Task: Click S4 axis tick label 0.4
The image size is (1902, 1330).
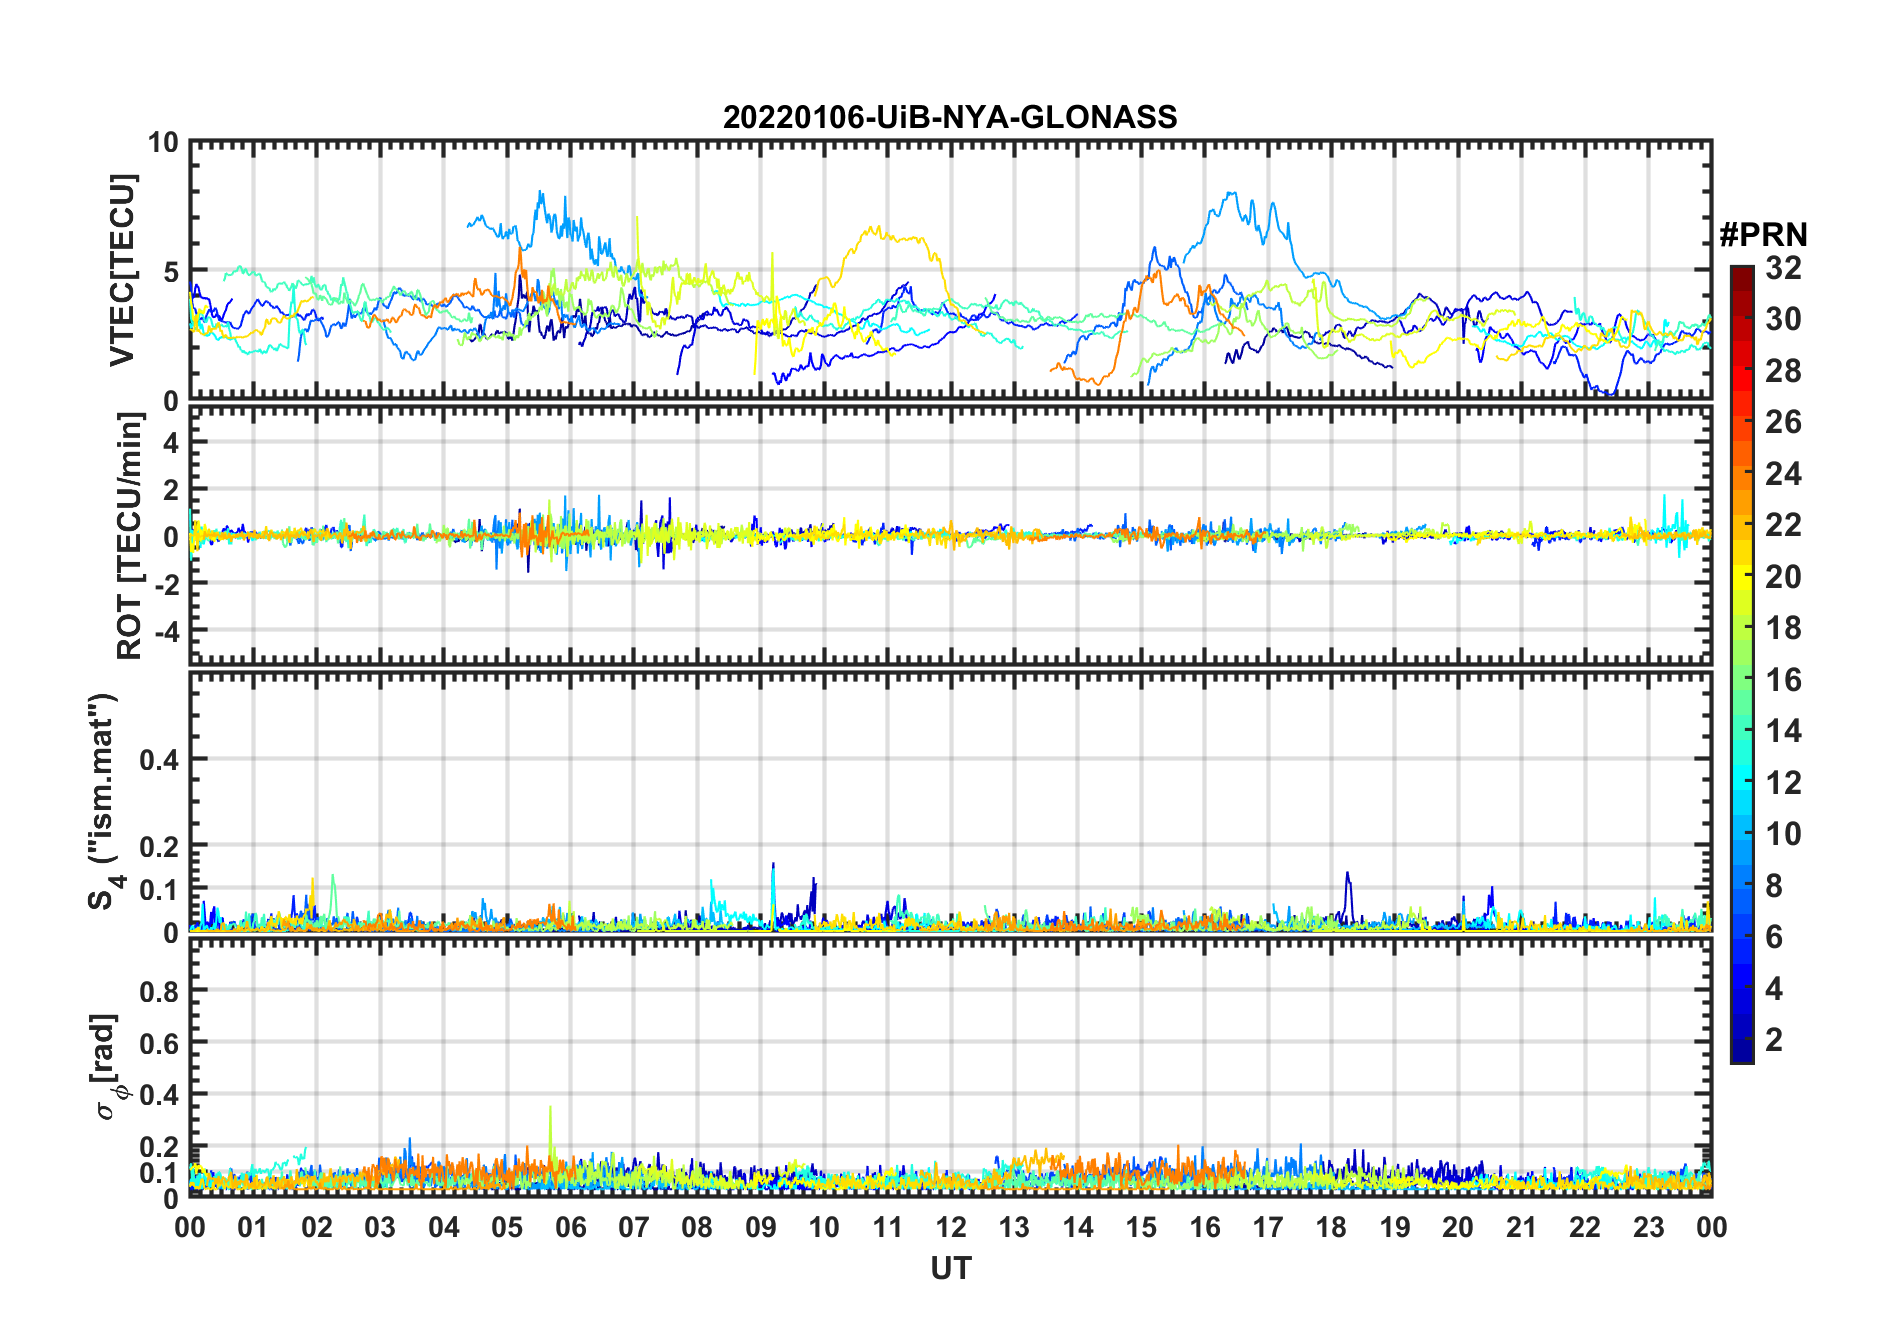Action: coord(160,760)
